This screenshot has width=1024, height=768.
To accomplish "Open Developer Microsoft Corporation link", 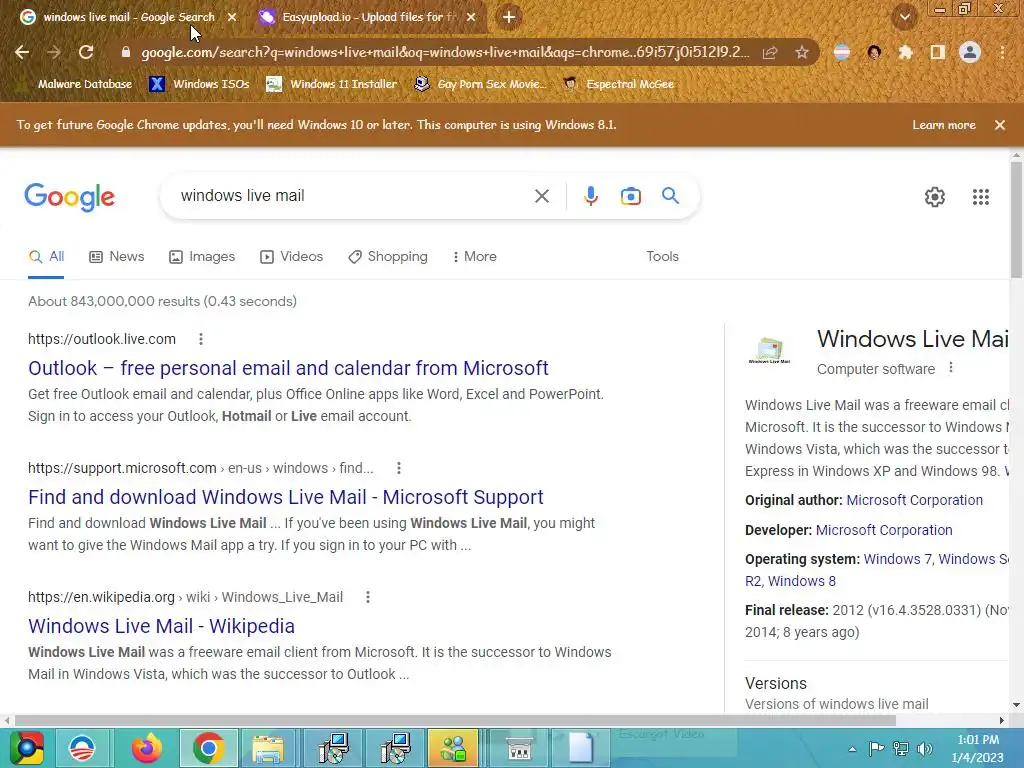I will point(884,530).
